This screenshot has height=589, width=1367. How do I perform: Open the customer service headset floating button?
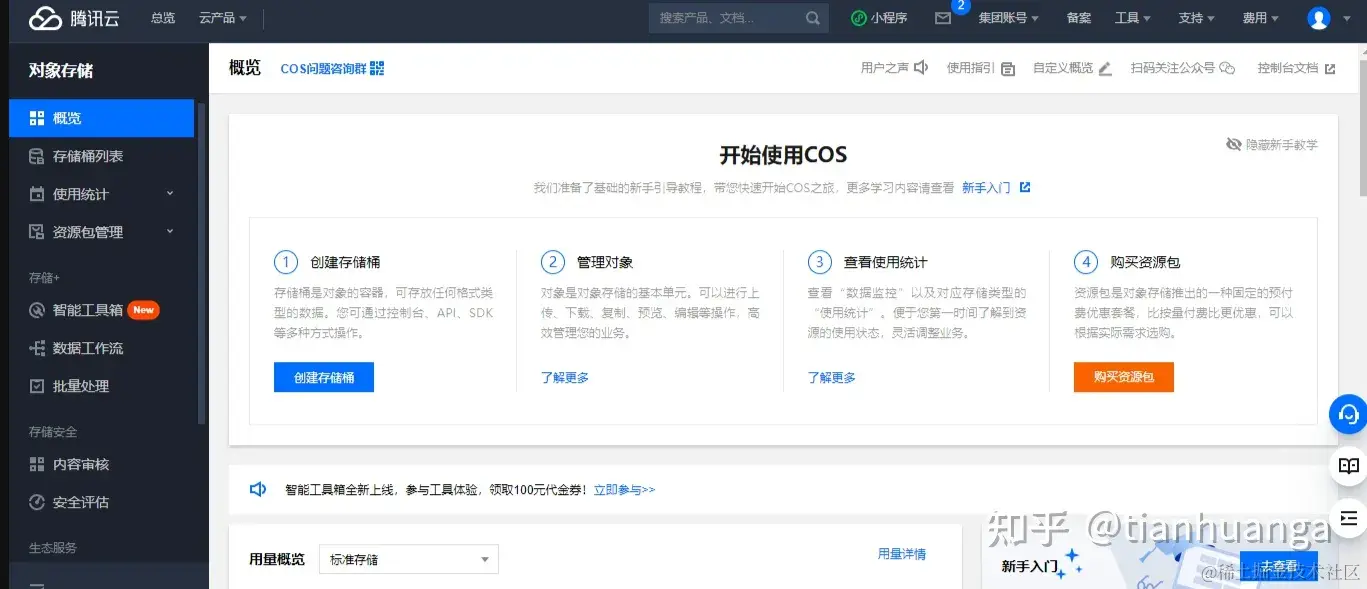[1348, 413]
